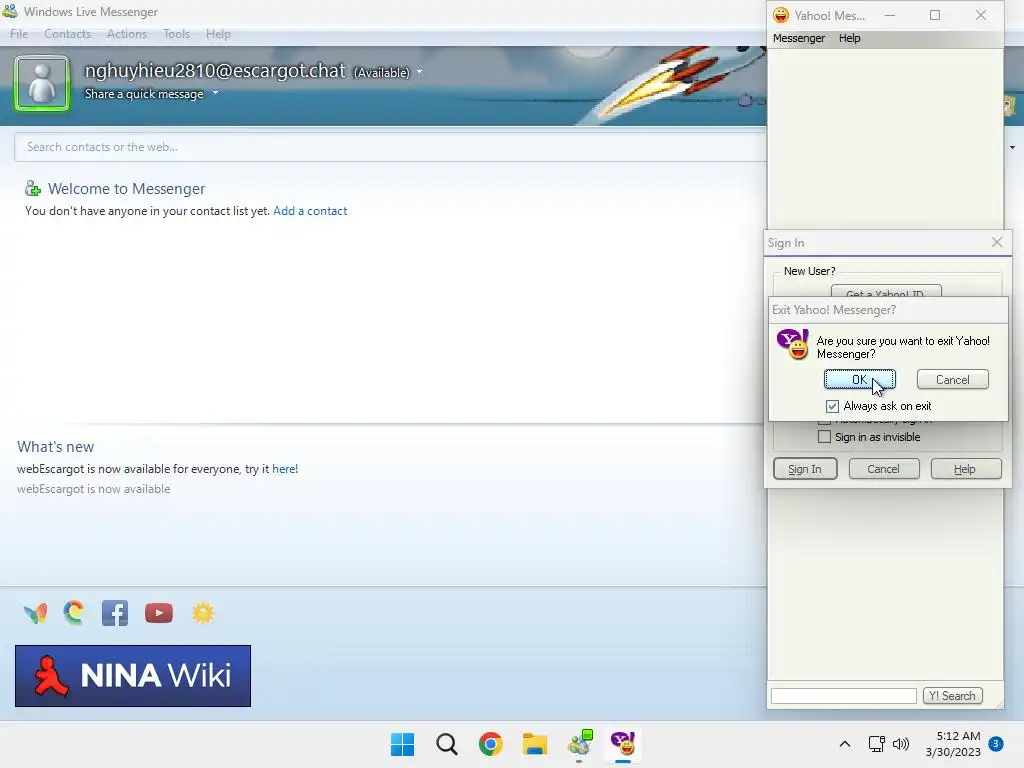This screenshot has width=1024, height=768.
Task: Close the Sign In dialog
Action: pos(997,242)
